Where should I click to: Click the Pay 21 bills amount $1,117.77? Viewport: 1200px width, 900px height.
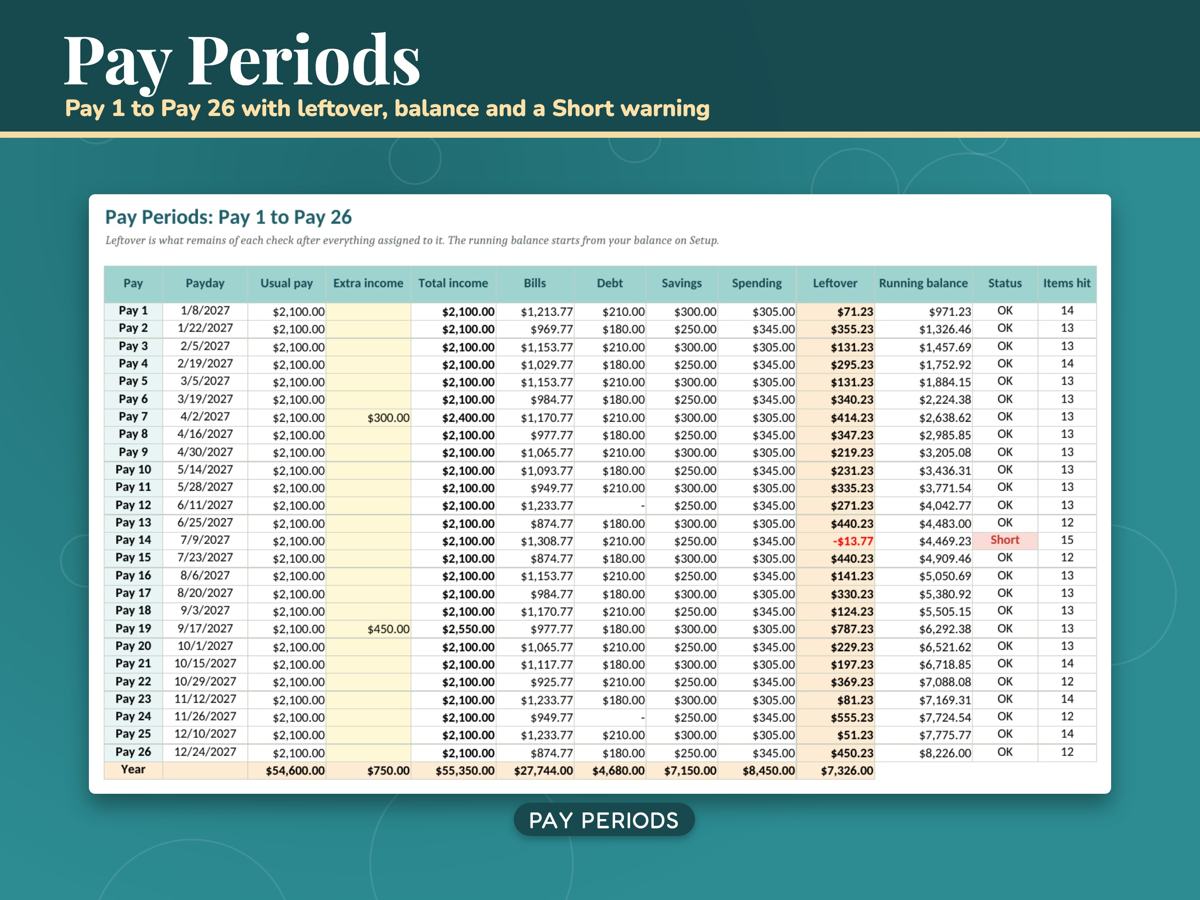(535, 664)
